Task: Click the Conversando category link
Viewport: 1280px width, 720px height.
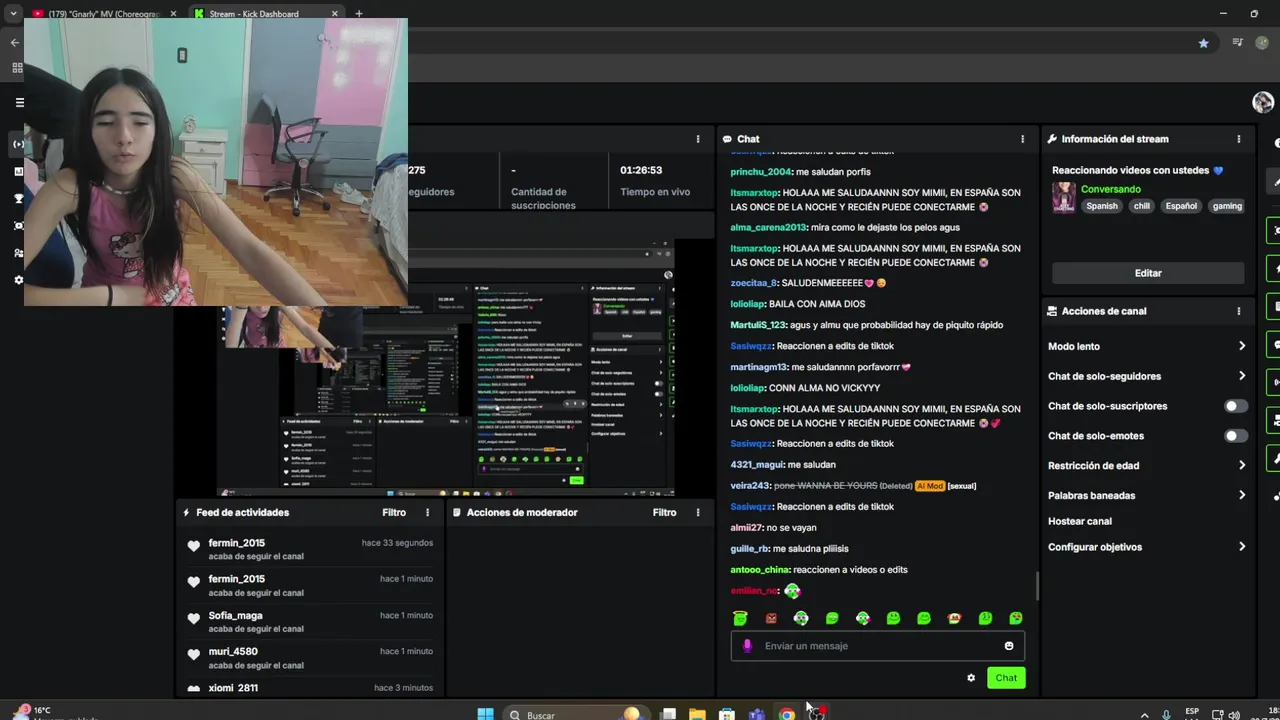Action: pyautogui.click(x=1110, y=189)
